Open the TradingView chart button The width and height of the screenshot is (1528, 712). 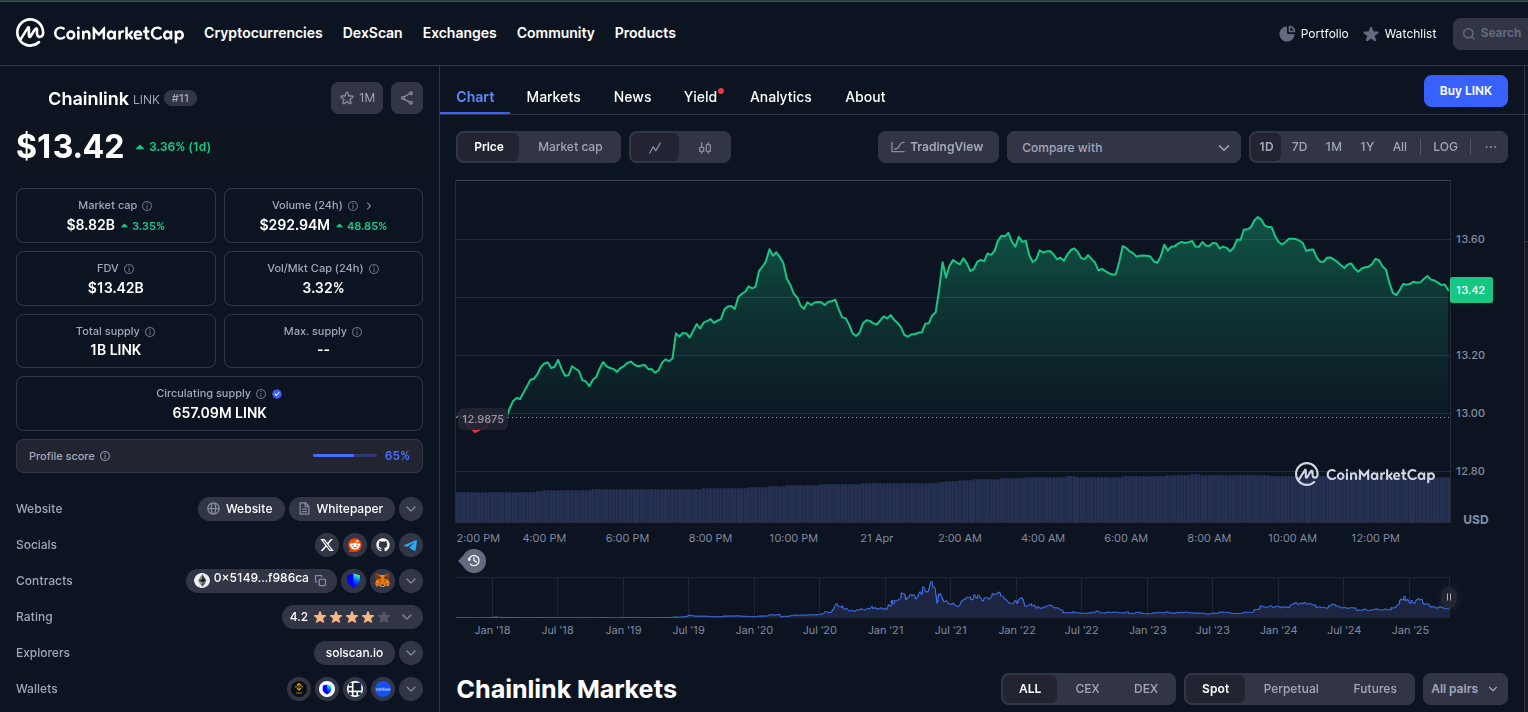click(x=938, y=147)
